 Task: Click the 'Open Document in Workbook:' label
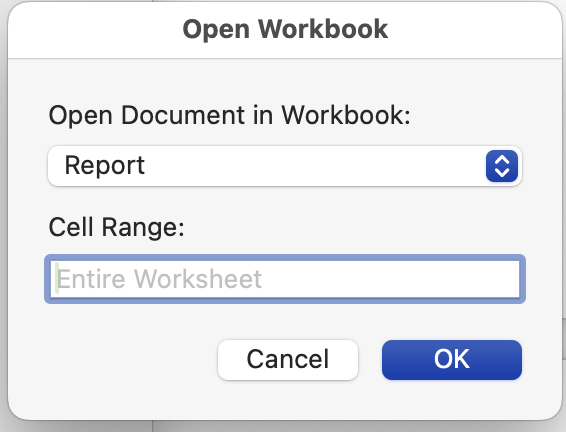(230, 115)
